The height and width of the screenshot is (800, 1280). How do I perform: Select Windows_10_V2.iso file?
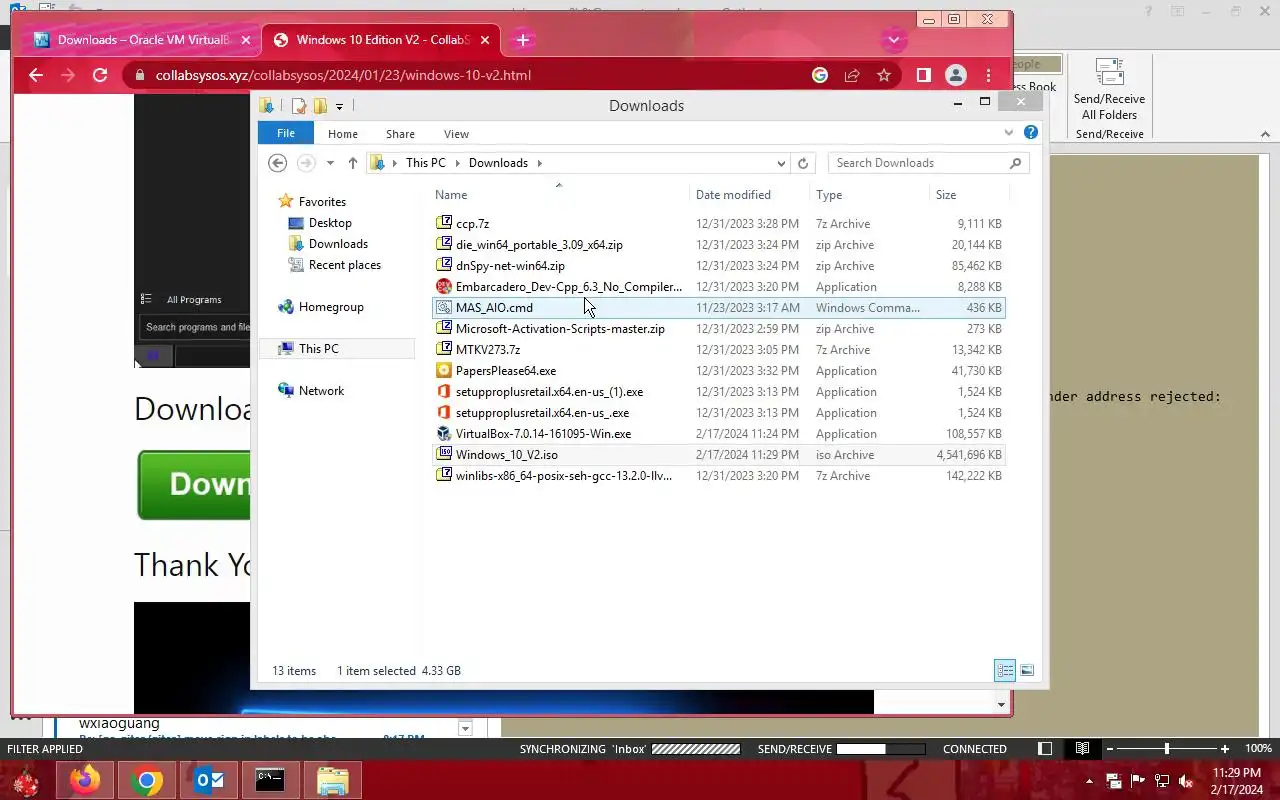[x=718, y=455]
